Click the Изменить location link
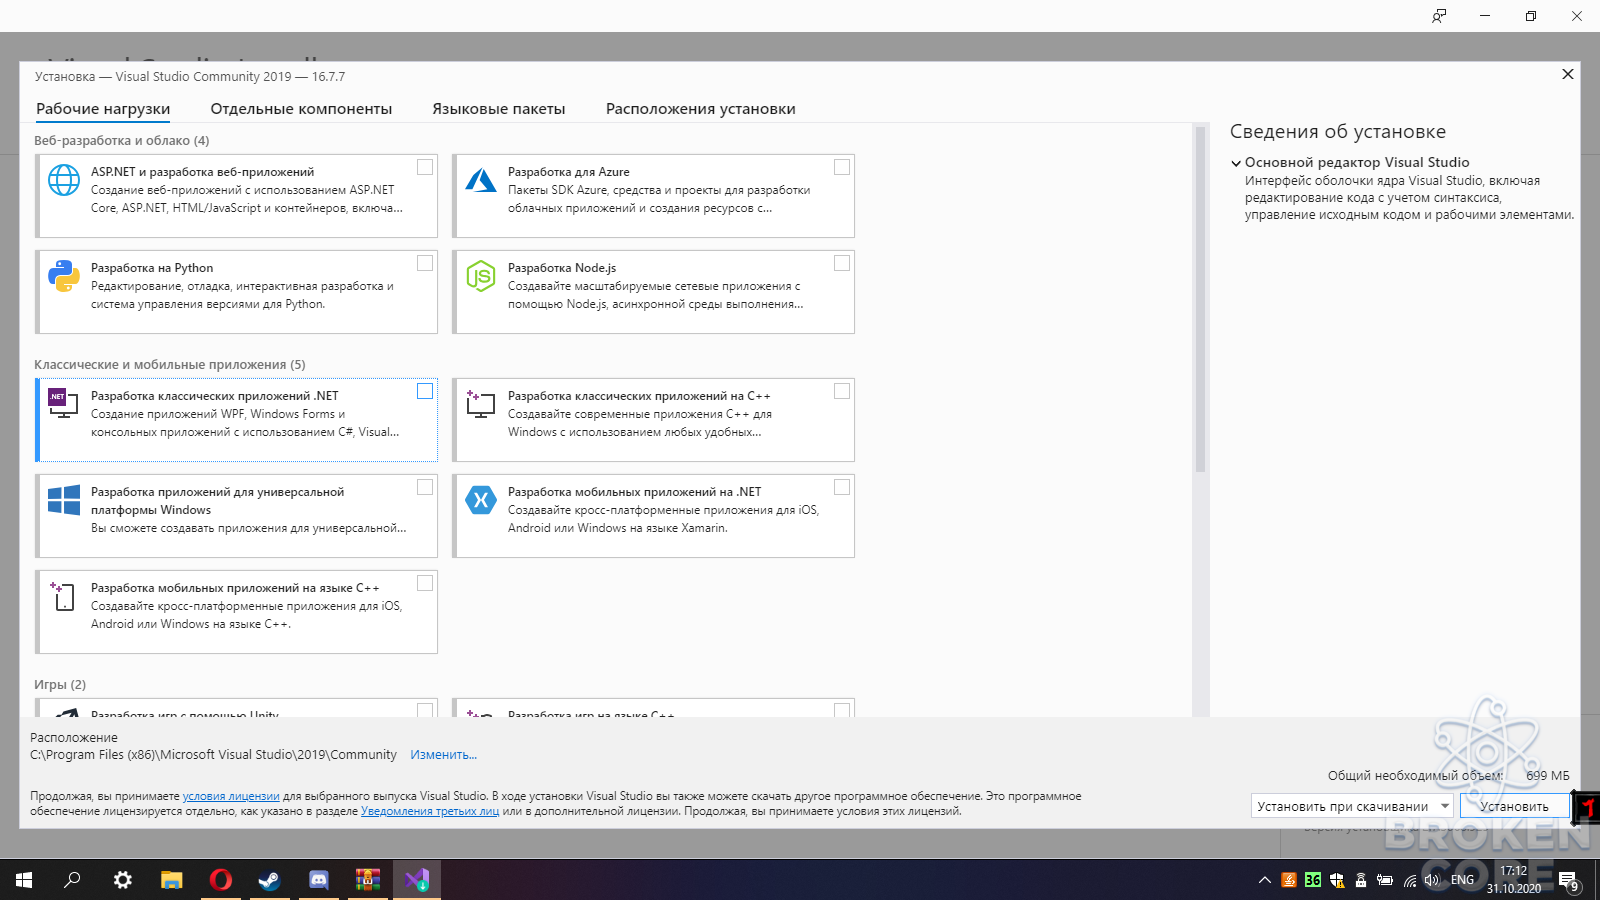Viewport: 1600px width, 900px height. [443, 755]
